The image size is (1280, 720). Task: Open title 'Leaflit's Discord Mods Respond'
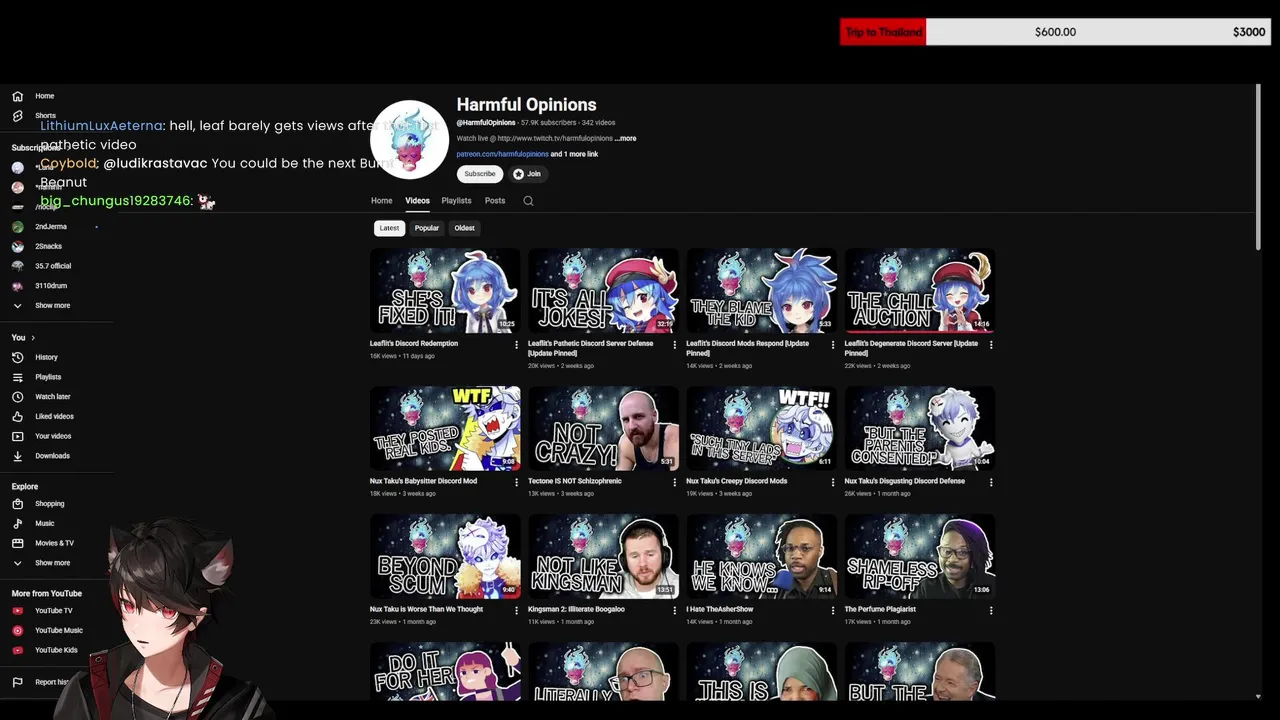click(x=748, y=348)
